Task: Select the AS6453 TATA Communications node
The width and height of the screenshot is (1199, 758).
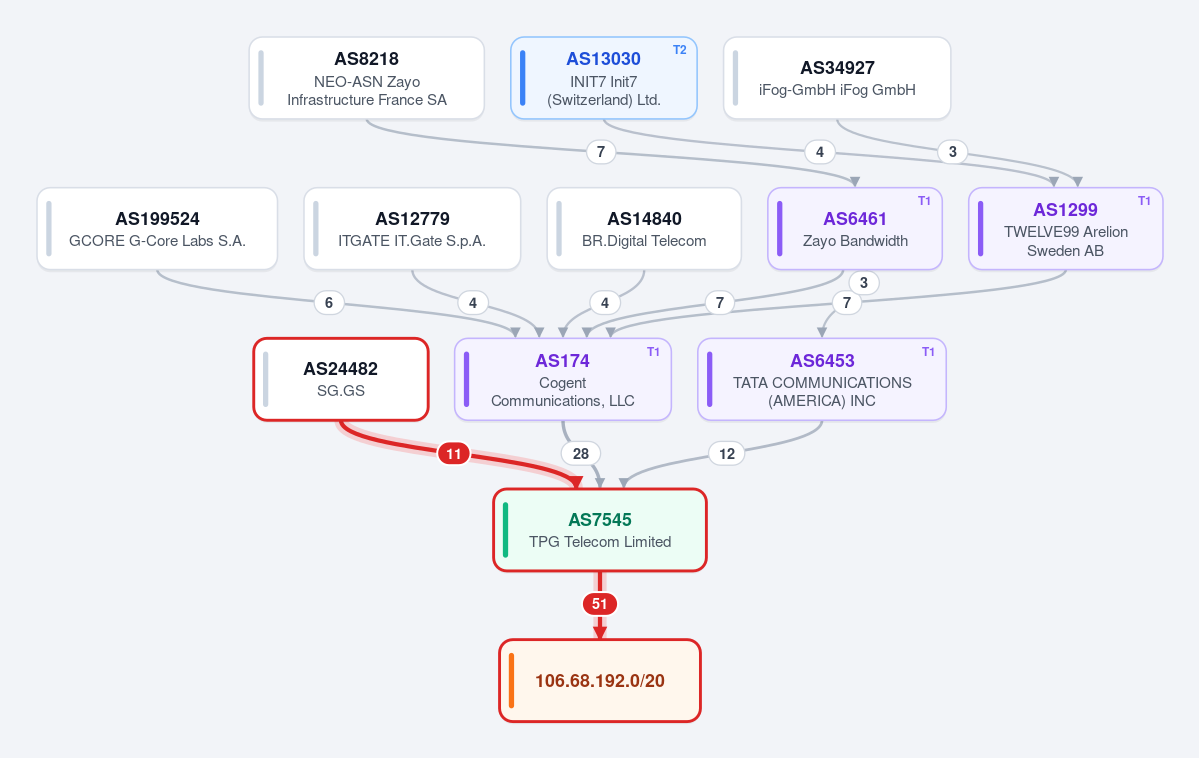Action: (822, 379)
